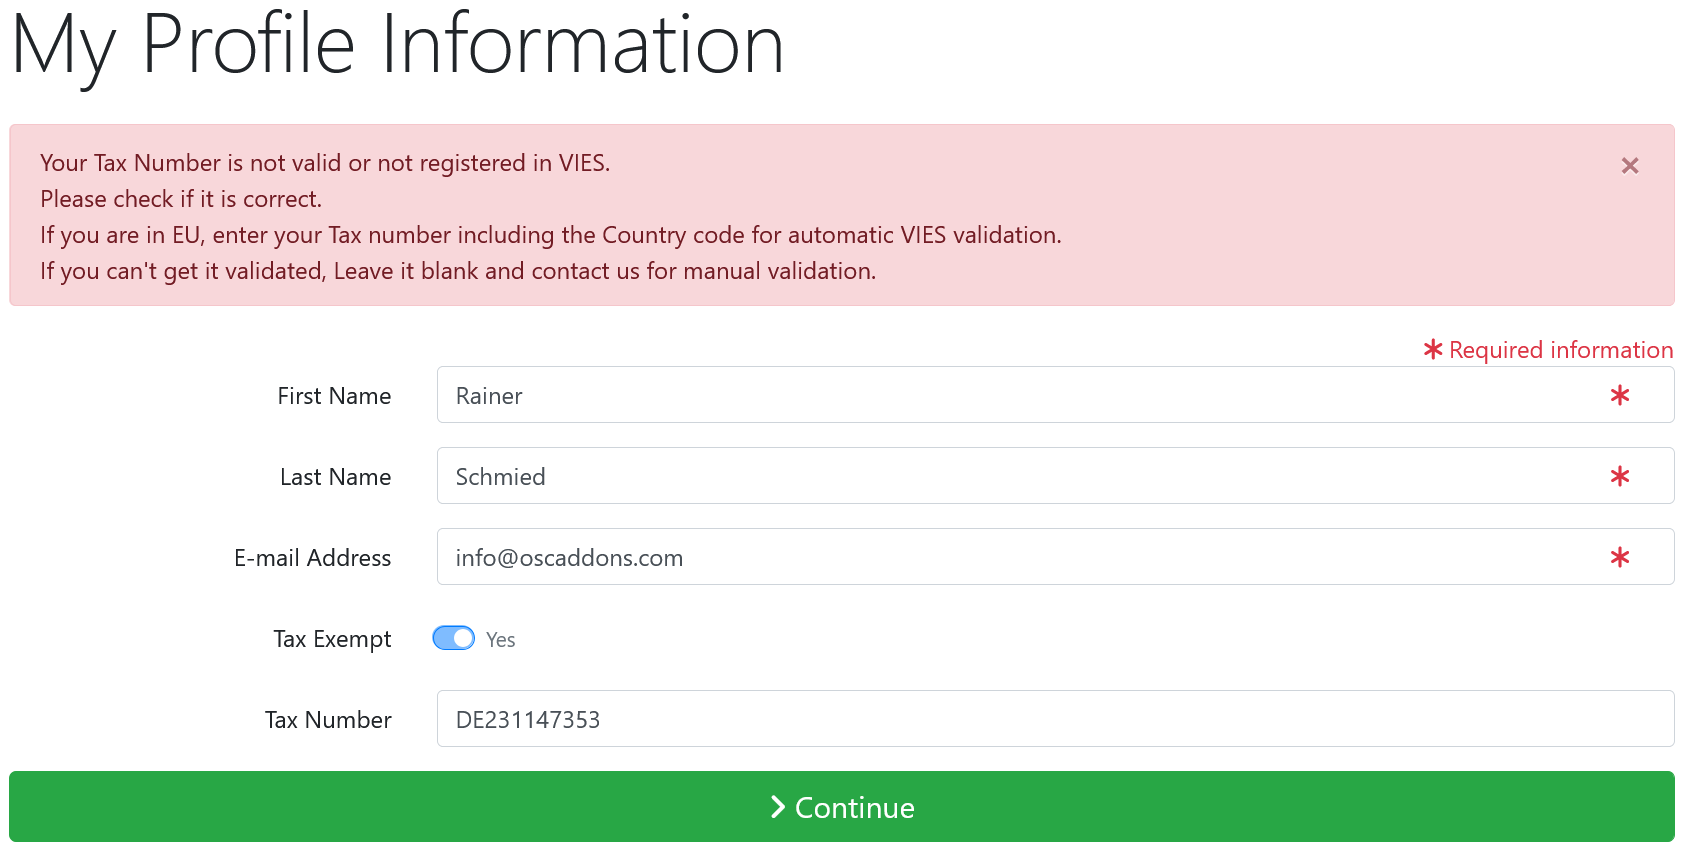Click the Last Name label

coord(335,477)
